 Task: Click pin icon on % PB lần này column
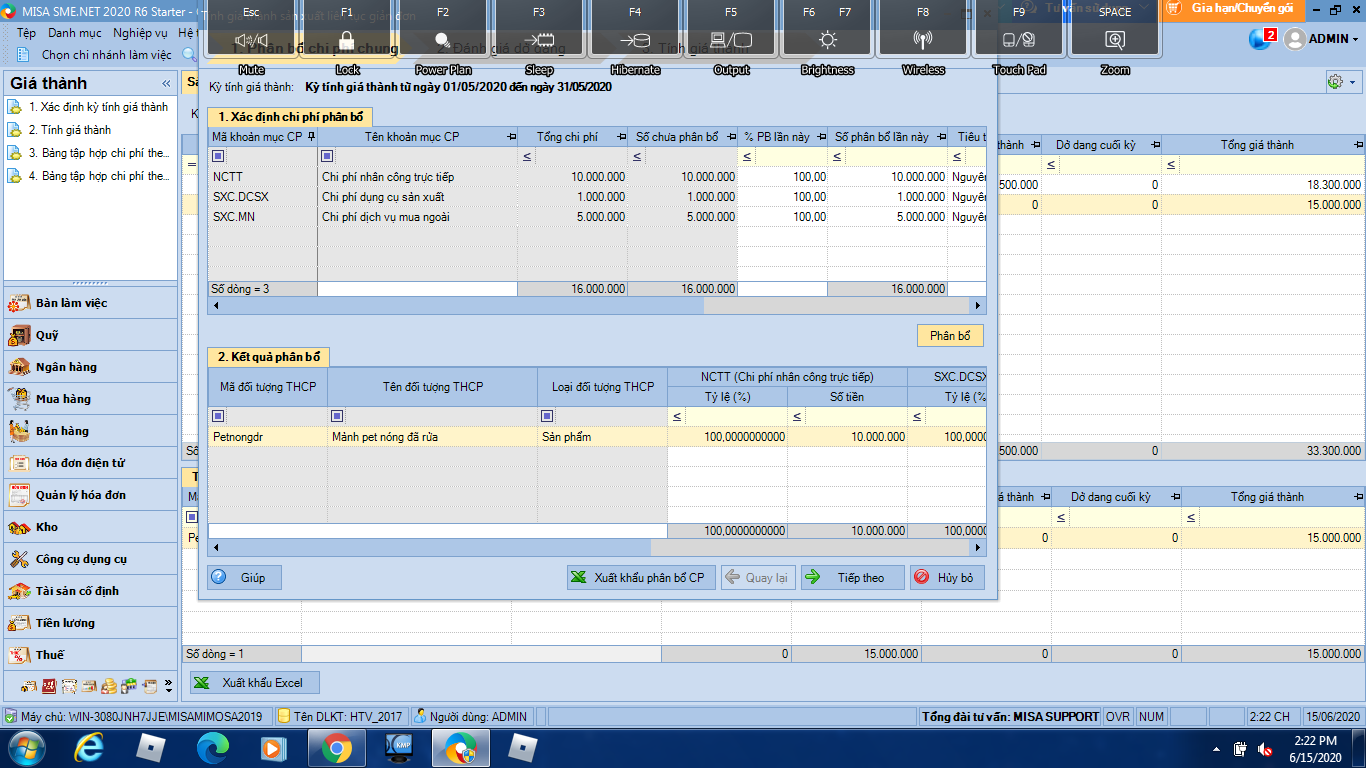click(821, 137)
